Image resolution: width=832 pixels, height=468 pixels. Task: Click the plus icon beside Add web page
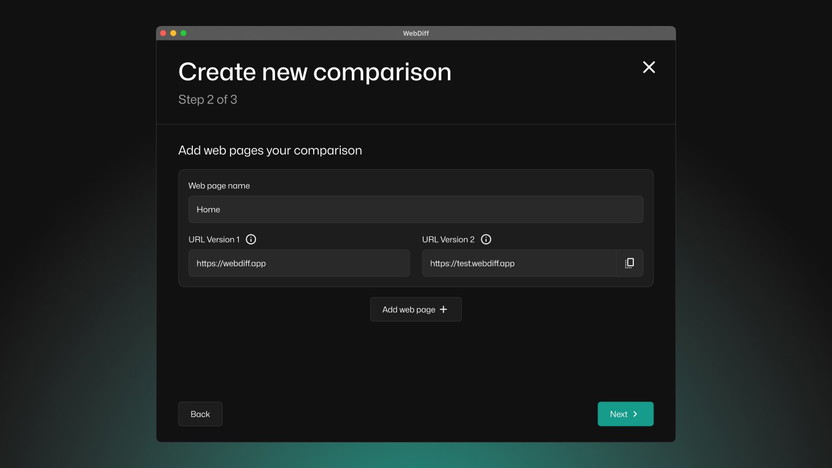pos(444,310)
